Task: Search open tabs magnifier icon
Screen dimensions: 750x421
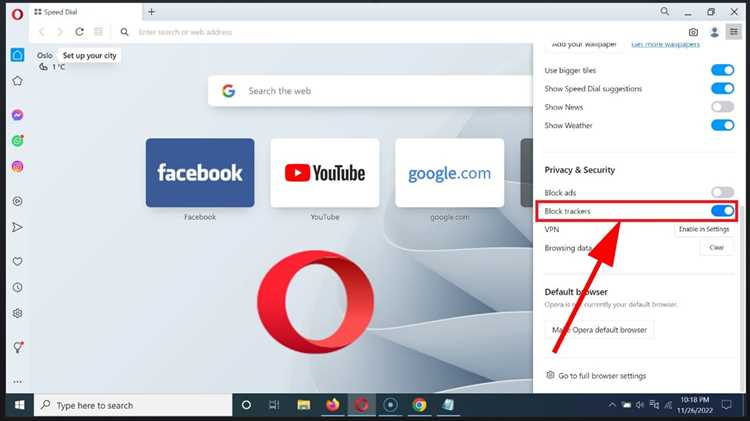Action: coord(664,11)
